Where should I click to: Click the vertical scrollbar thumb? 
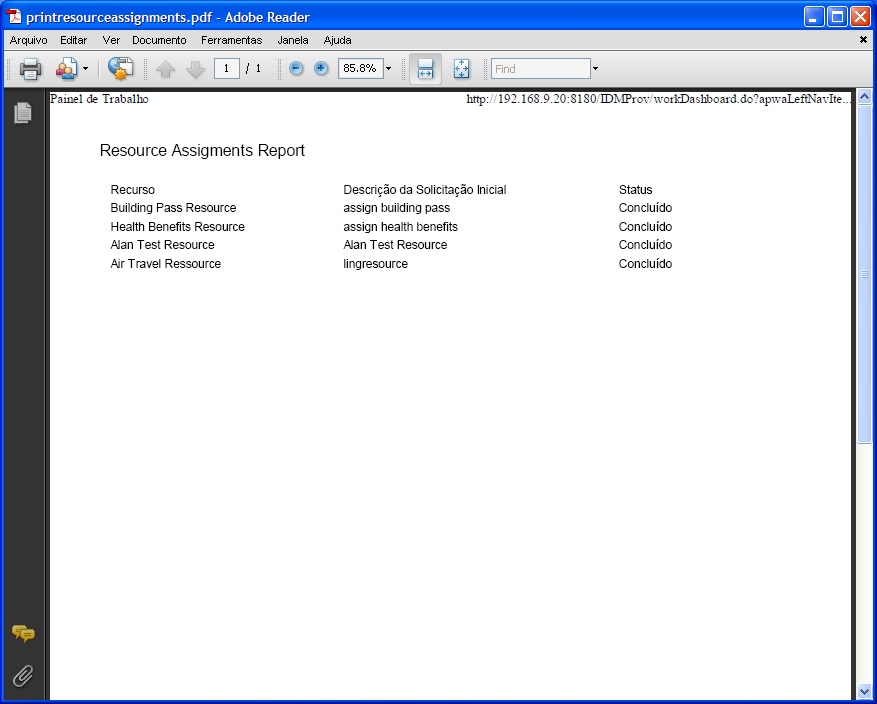coord(864,274)
